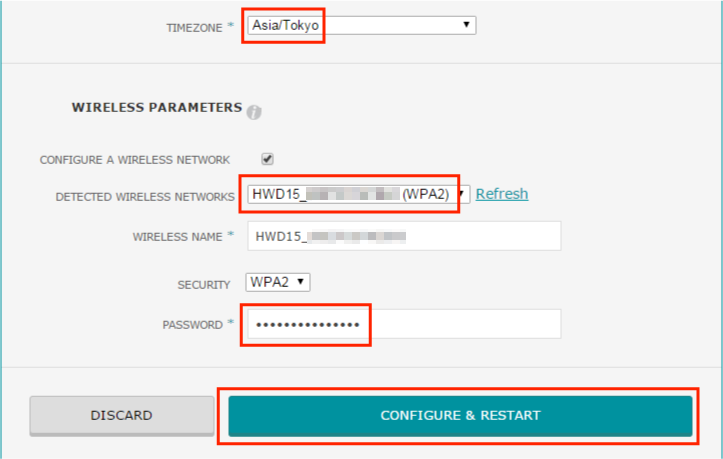
Task: Click the Timezone field label
Action: tap(195, 28)
